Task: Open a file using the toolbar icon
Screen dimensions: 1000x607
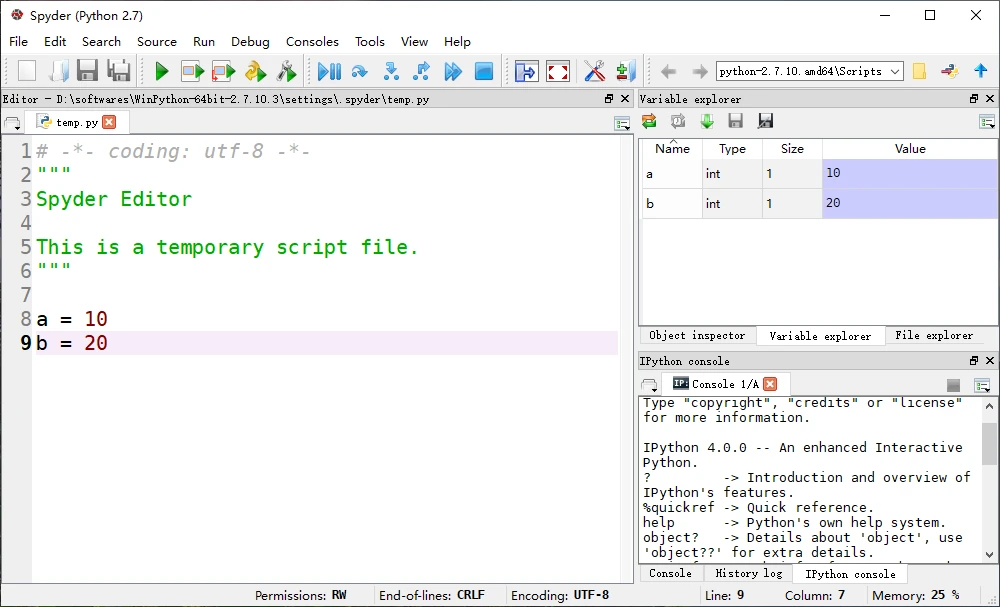Action: [57, 71]
